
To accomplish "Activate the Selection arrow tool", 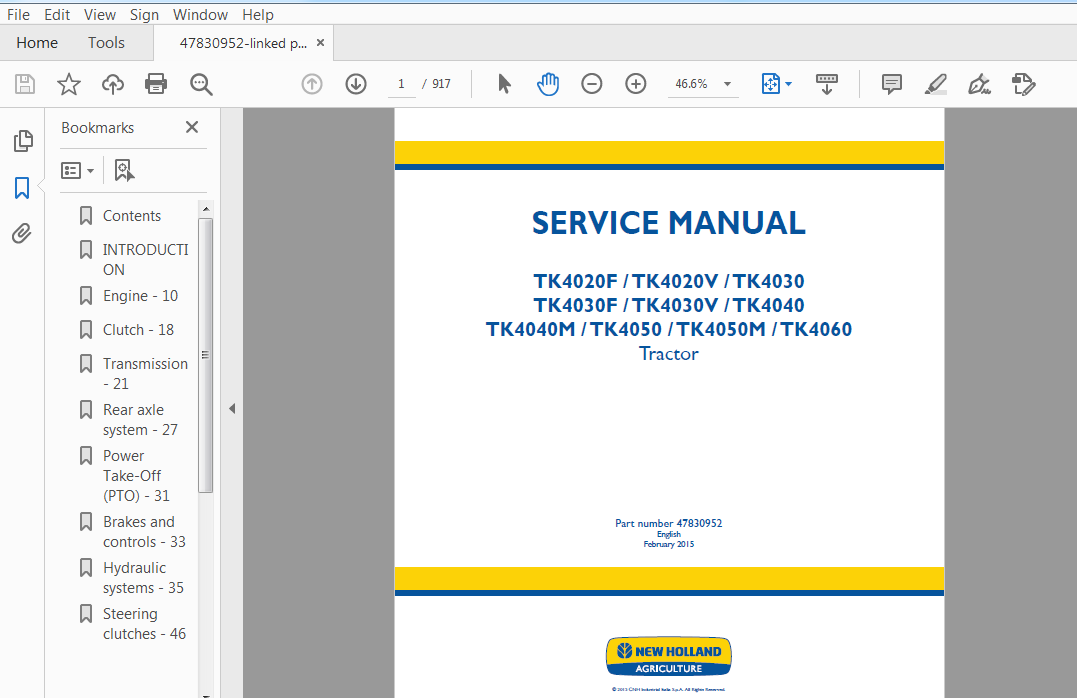I will coord(504,84).
